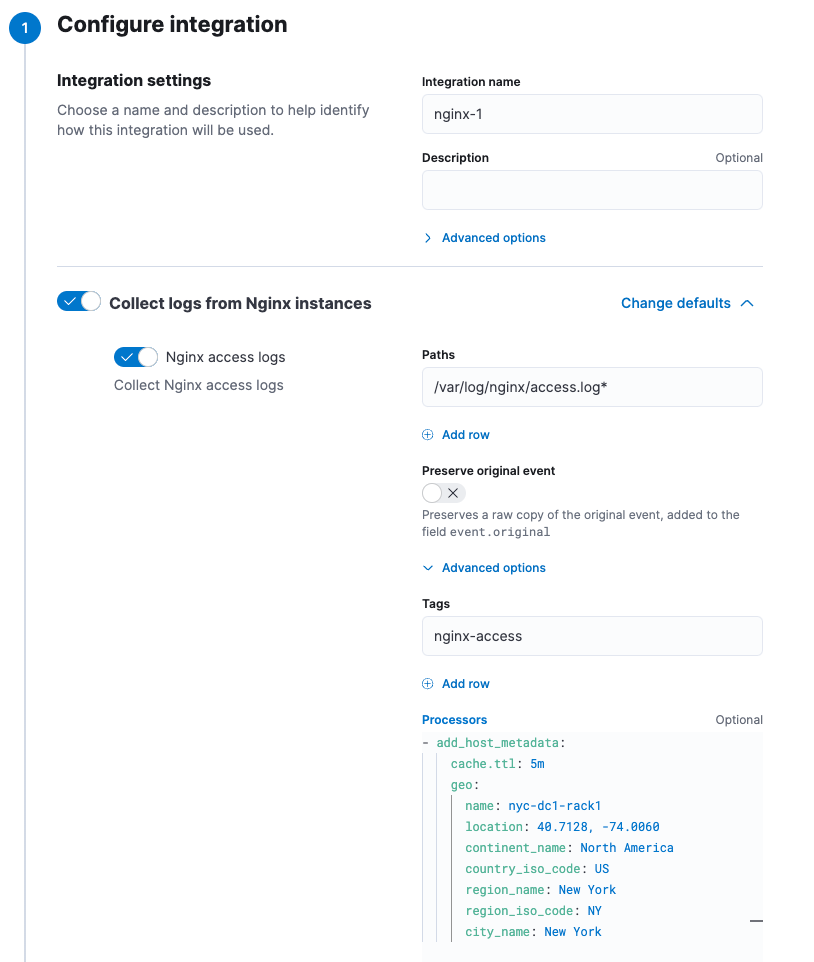This screenshot has width=814, height=962.
Task: Enable Preserve original event switch
Action: 444,493
